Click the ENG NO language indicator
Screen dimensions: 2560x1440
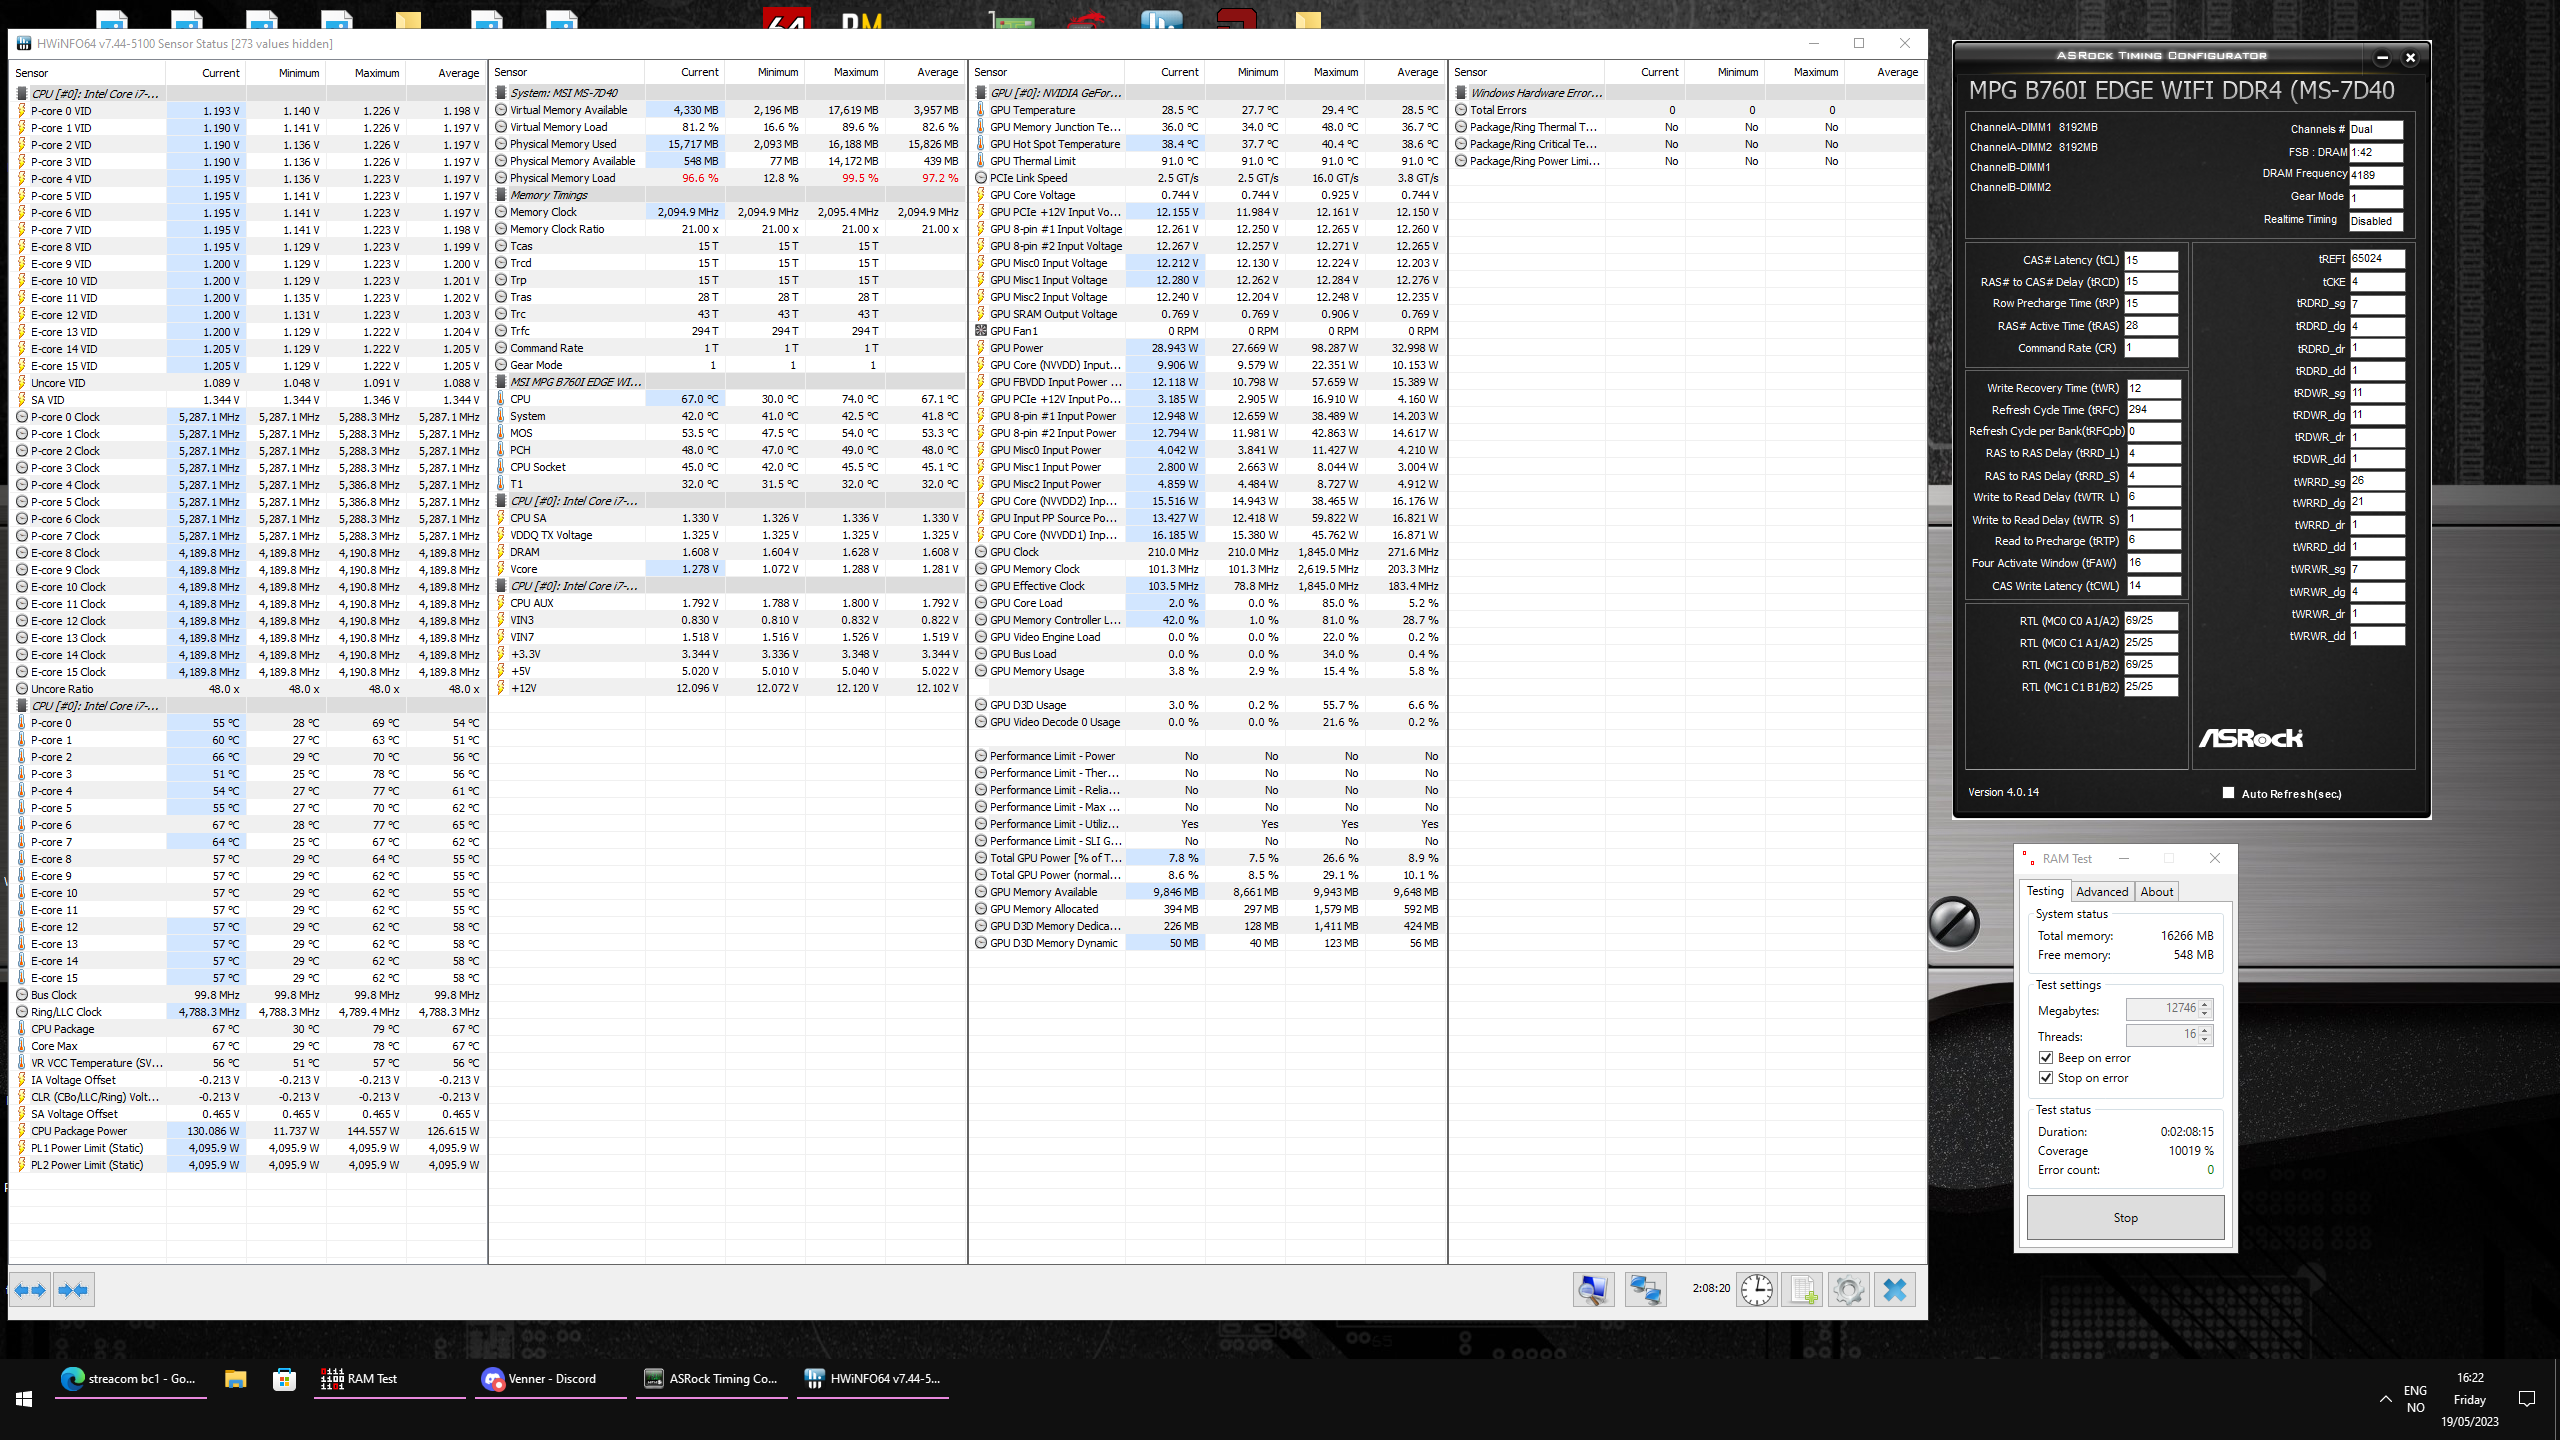(x=2415, y=1399)
